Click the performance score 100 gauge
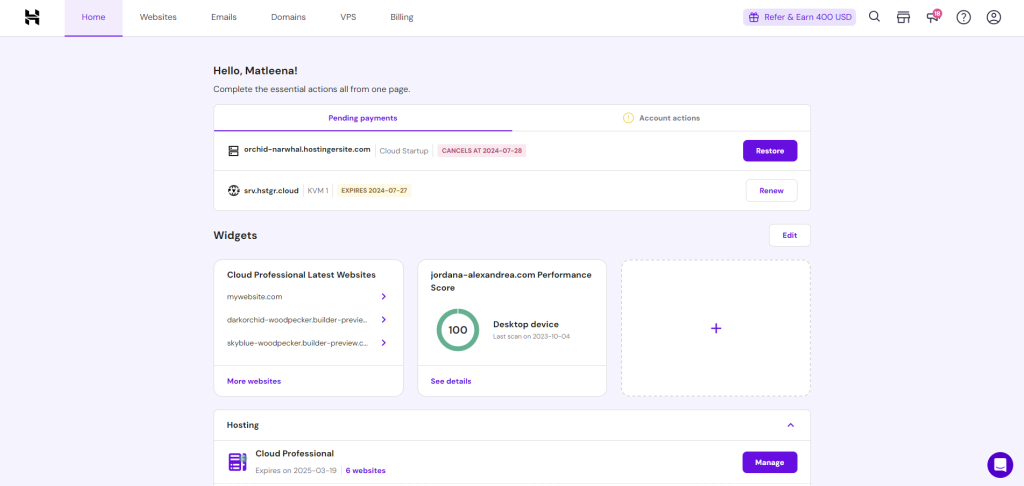The height and width of the screenshot is (486, 1024). 457,330
